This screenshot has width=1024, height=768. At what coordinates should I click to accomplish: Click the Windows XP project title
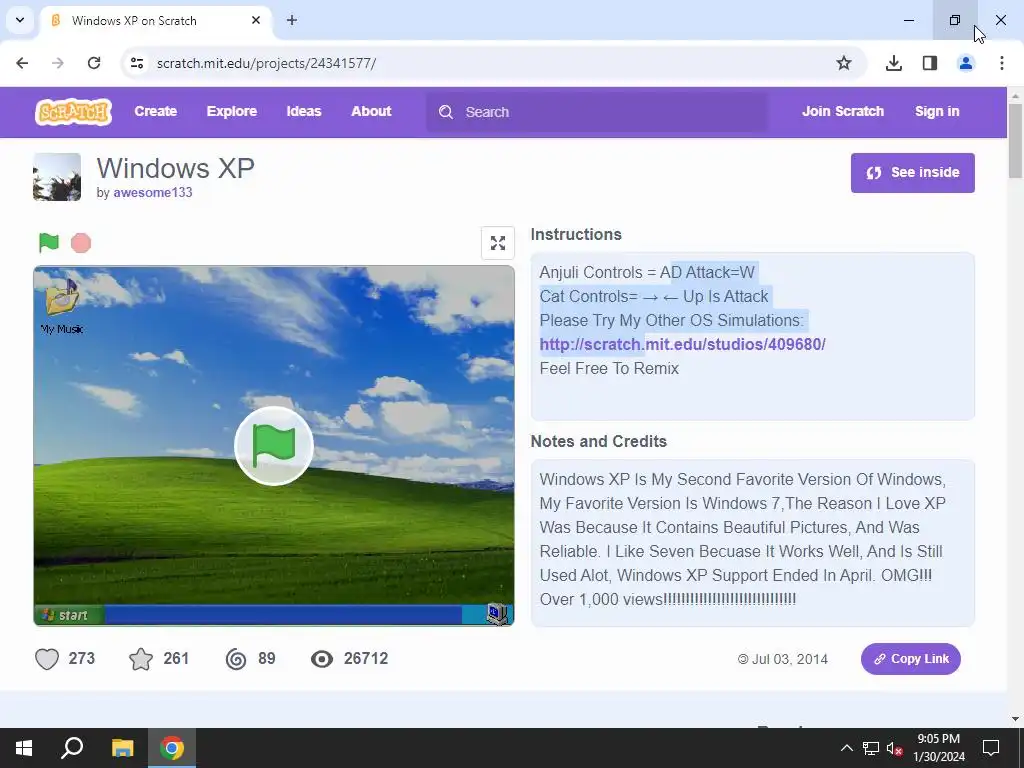pyautogui.click(x=176, y=168)
